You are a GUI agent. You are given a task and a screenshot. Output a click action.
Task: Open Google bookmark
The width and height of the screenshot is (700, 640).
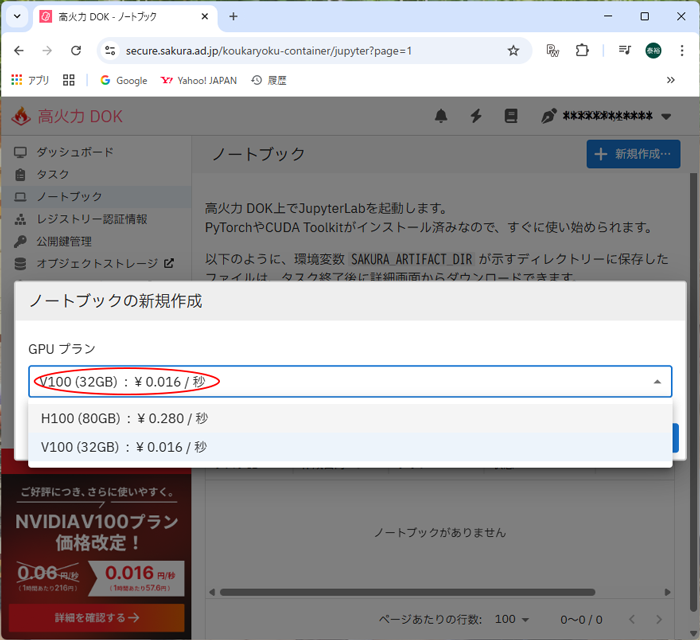click(x=124, y=80)
